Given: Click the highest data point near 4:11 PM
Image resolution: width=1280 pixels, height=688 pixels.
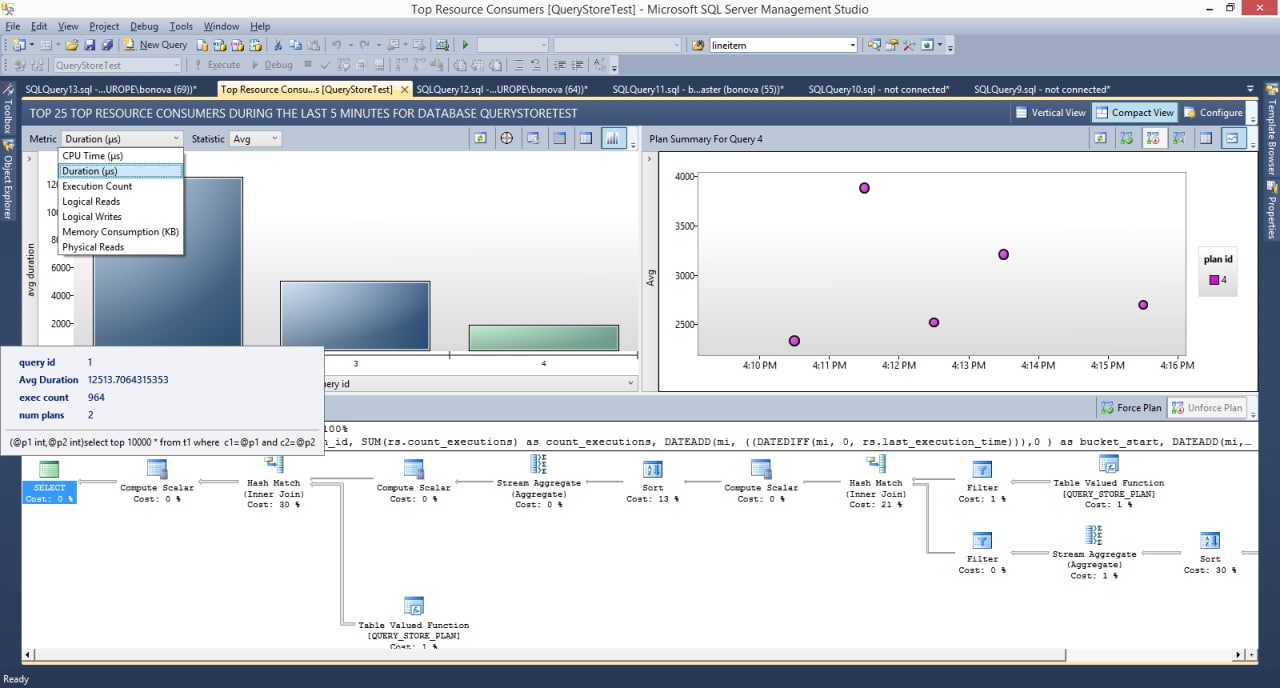Looking at the screenshot, I should coord(864,188).
